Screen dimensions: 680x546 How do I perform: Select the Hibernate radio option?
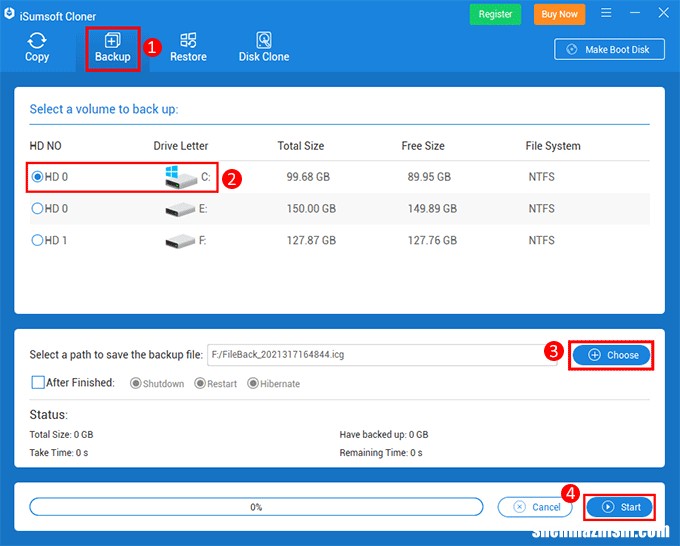(x=253, y=383)
